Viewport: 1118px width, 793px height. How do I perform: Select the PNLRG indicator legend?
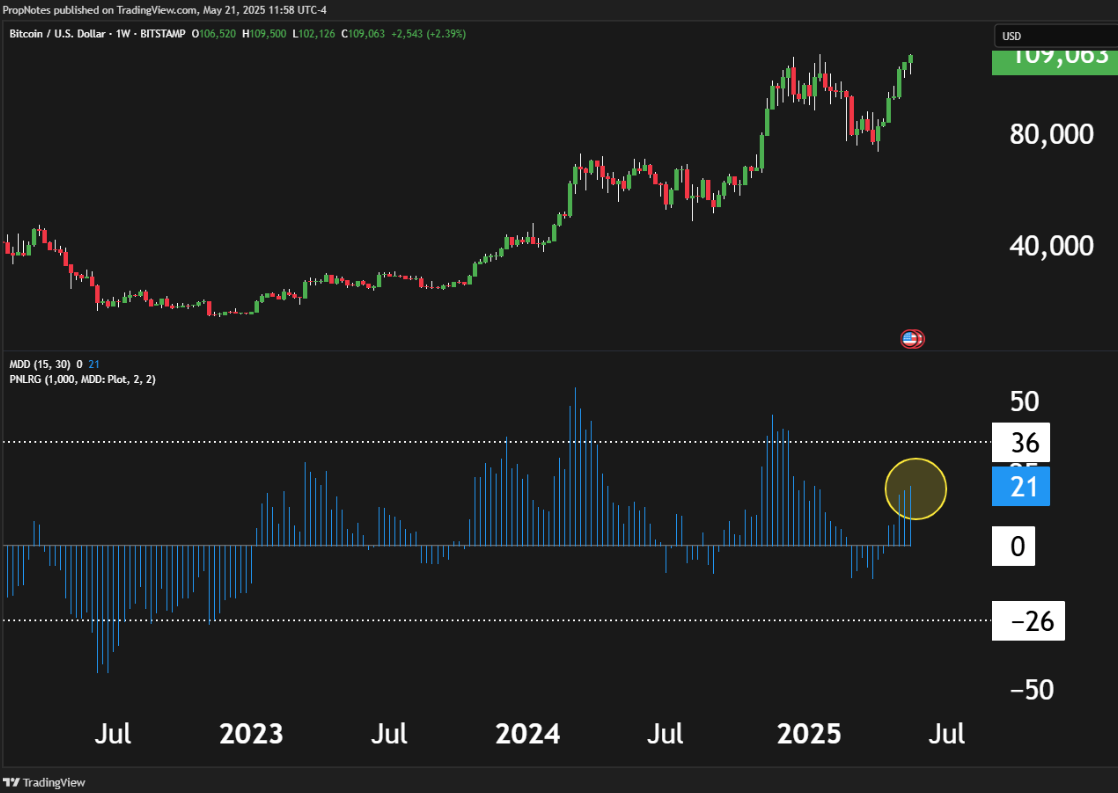pos(82,379)
